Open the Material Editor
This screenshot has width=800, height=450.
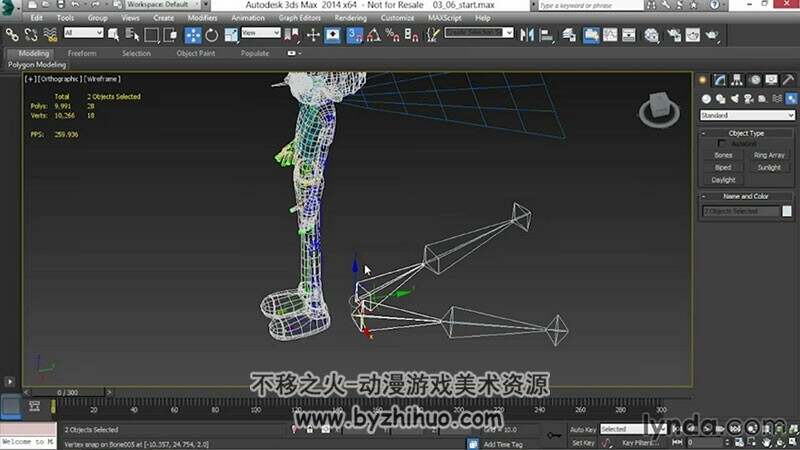pyautogui.click(x=652, y=35)
